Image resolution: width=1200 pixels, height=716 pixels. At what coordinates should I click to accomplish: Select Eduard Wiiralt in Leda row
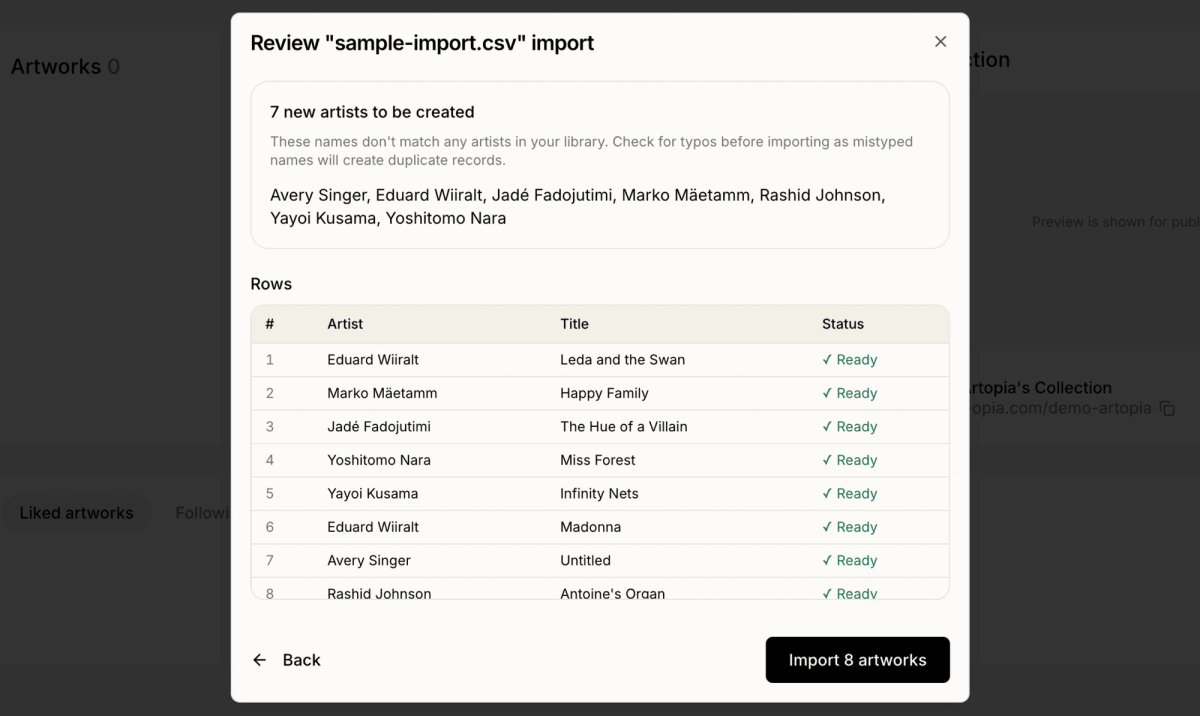(x=373, y=360)
